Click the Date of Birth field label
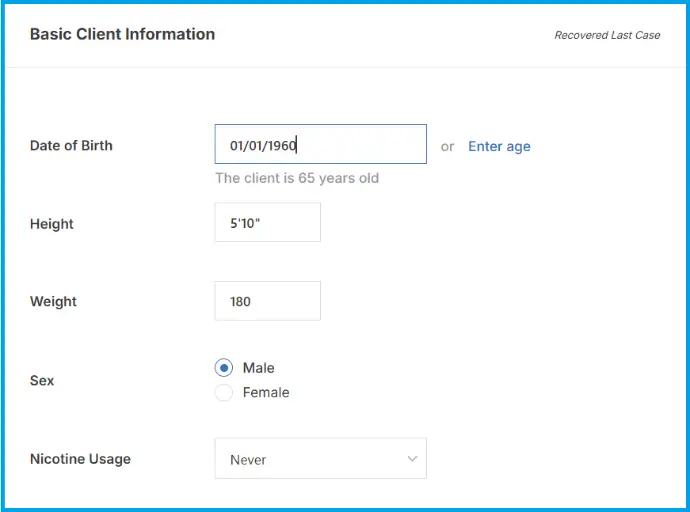The image size is (690, 512). tap(71, 146)
